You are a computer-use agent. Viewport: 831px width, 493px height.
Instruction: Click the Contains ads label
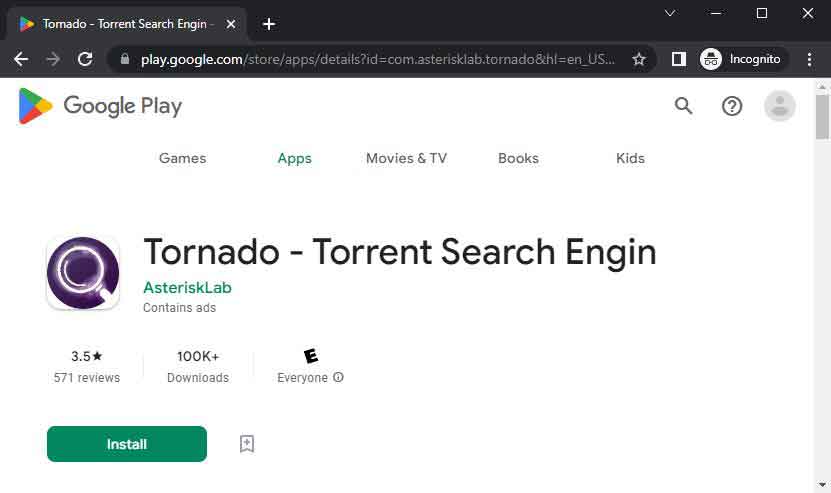tap(179, 307)
